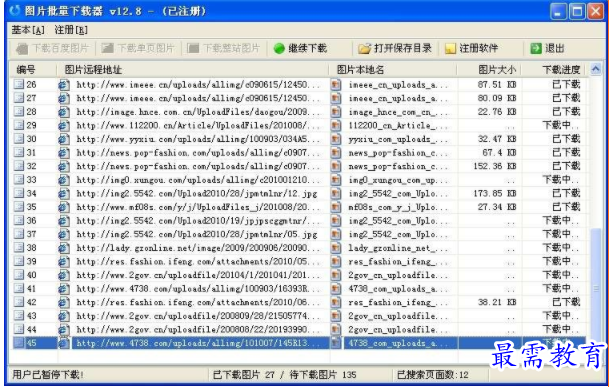The height and width of the screenshot is (387, 613).
Task: Click the browser icon in row 33
Action: [x=64, y=180]
